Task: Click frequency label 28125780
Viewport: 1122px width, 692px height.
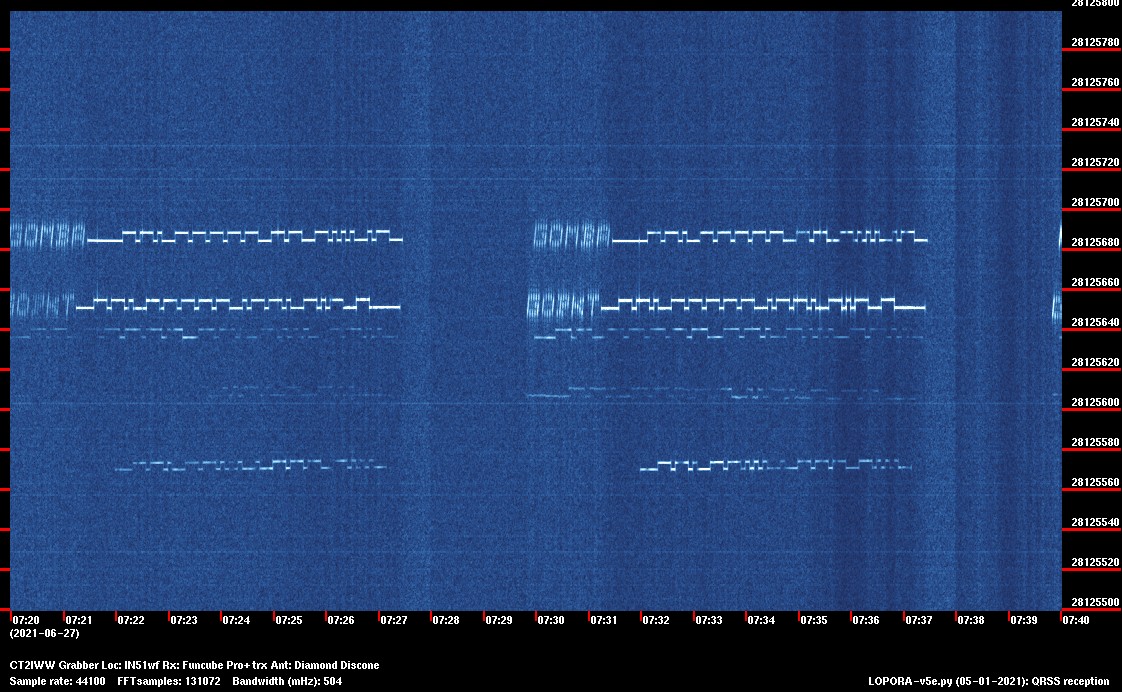Action: [1095, 43]
